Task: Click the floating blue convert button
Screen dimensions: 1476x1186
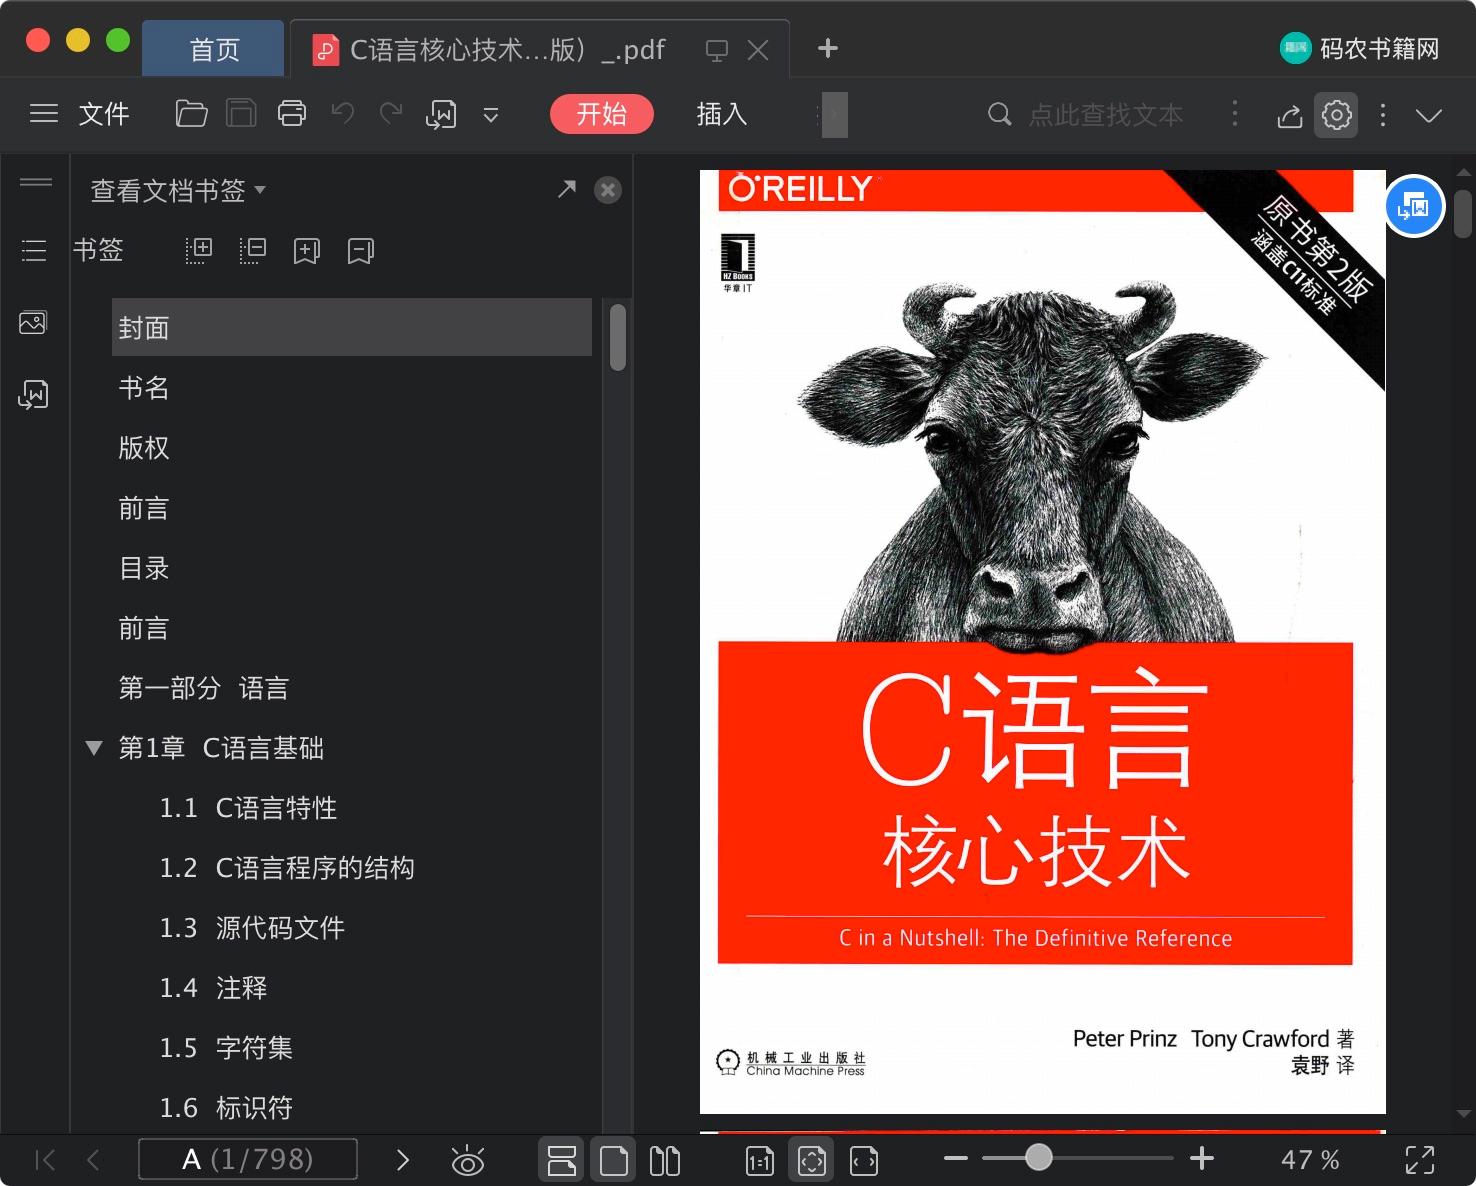Action: [x=1415, y=206]
